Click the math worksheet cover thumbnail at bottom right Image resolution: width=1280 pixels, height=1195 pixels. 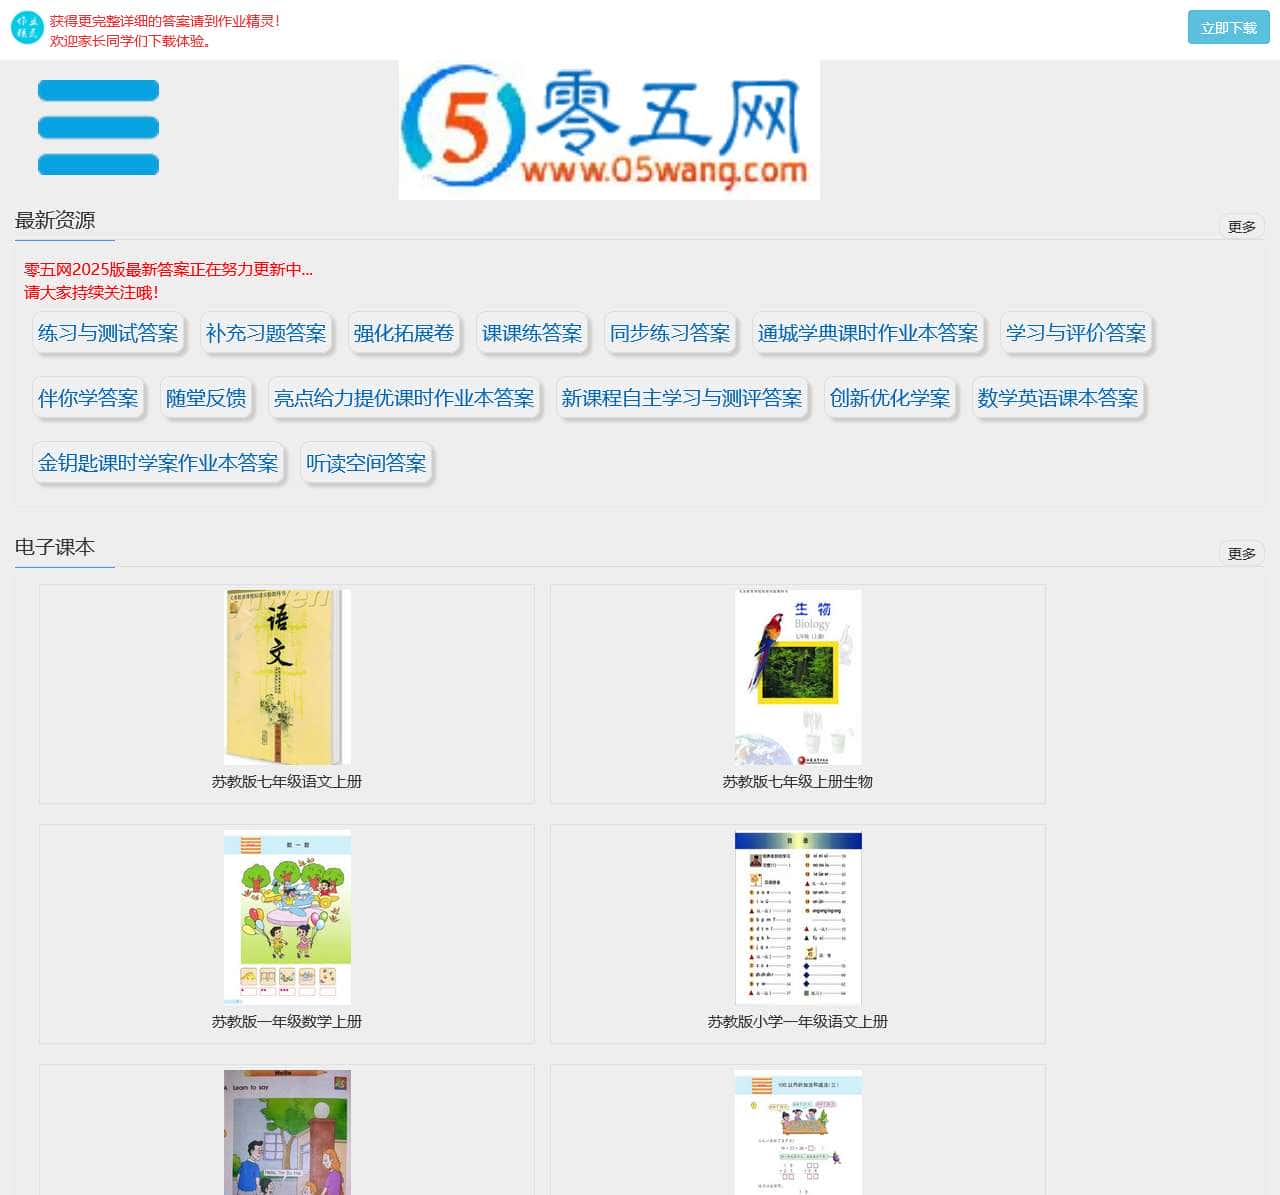click(x=798, y=1132)
